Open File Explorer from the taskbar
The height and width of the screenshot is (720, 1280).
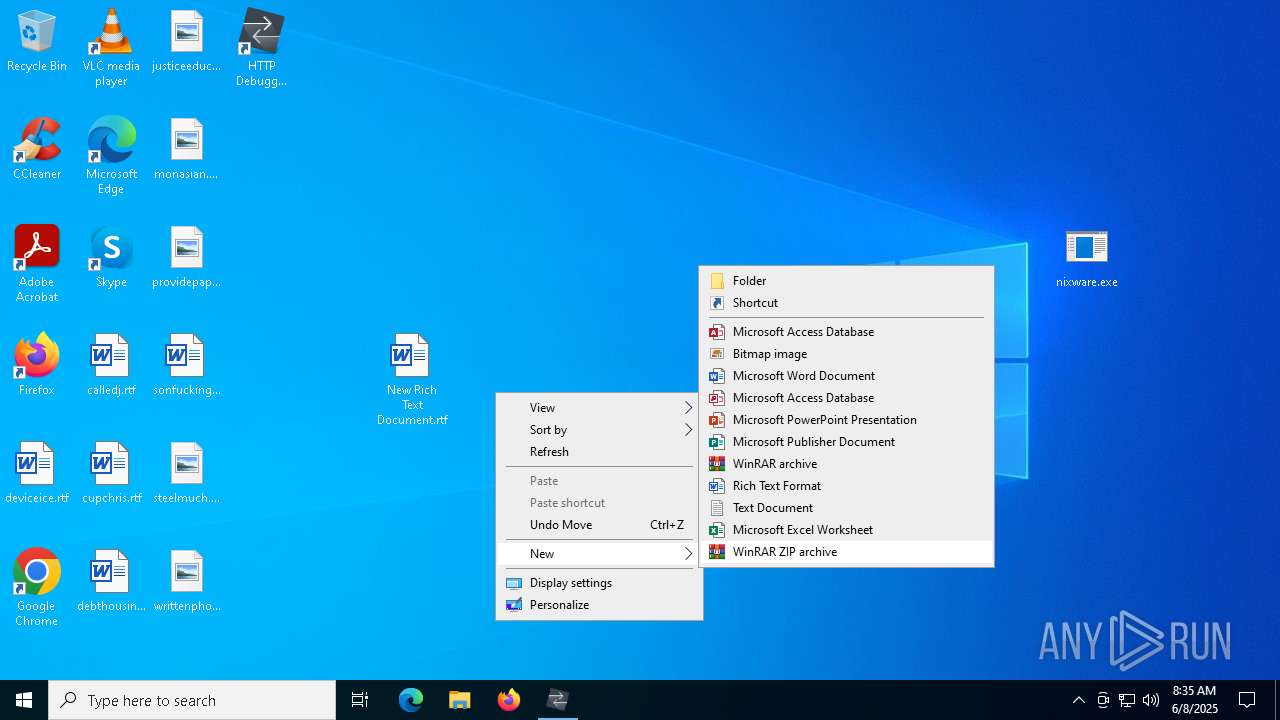pyautogui.click(x=460, y=700)
